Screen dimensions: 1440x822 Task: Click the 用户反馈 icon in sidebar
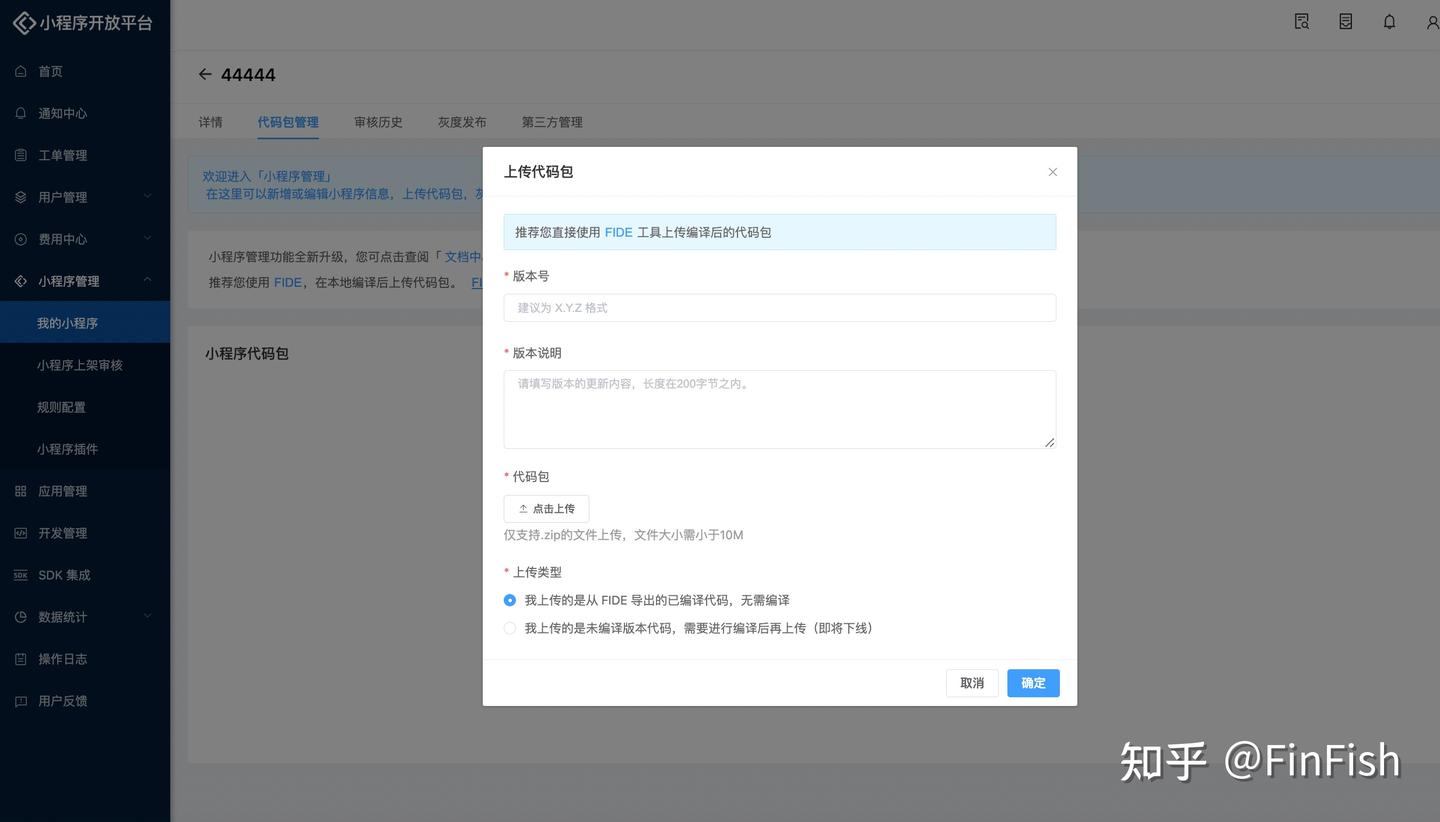(x=21, y=701)
